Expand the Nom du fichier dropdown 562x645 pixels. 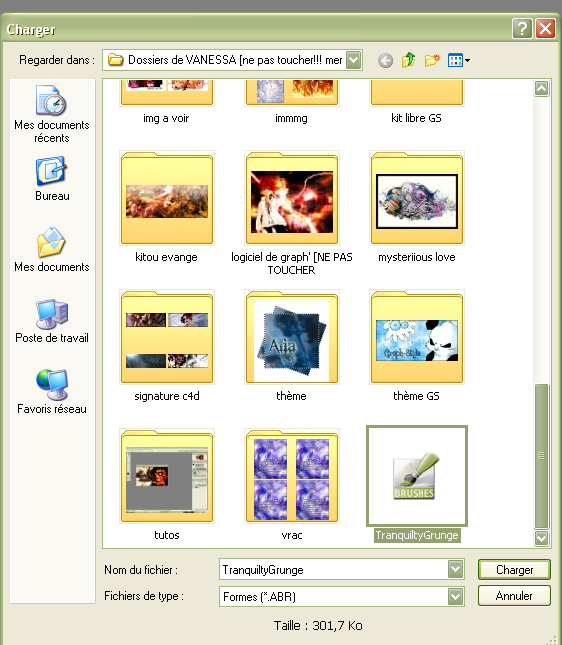tap(455, 570)
